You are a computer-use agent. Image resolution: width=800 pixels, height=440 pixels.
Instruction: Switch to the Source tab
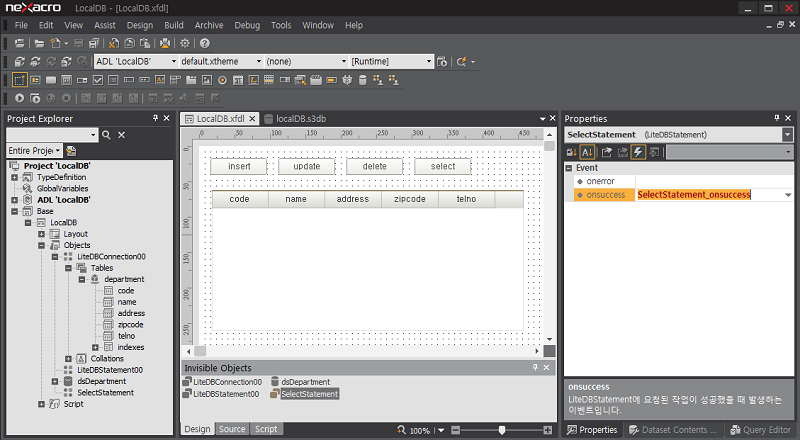[x=232, y=429]
